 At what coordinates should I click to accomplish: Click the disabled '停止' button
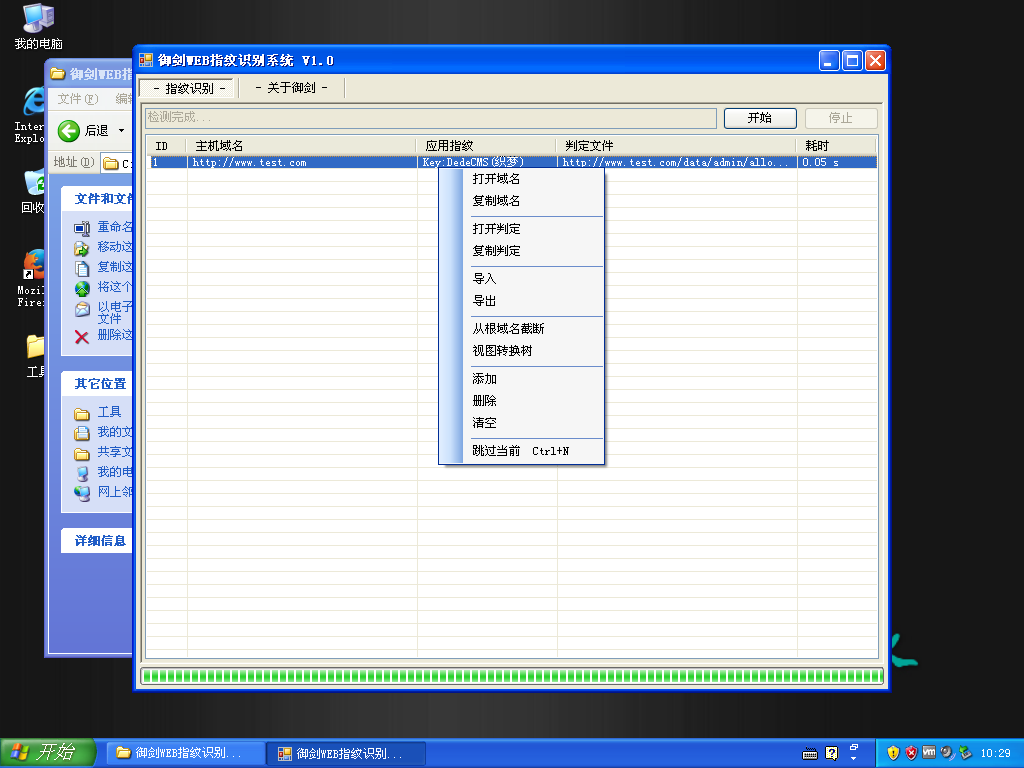point(840,118)
